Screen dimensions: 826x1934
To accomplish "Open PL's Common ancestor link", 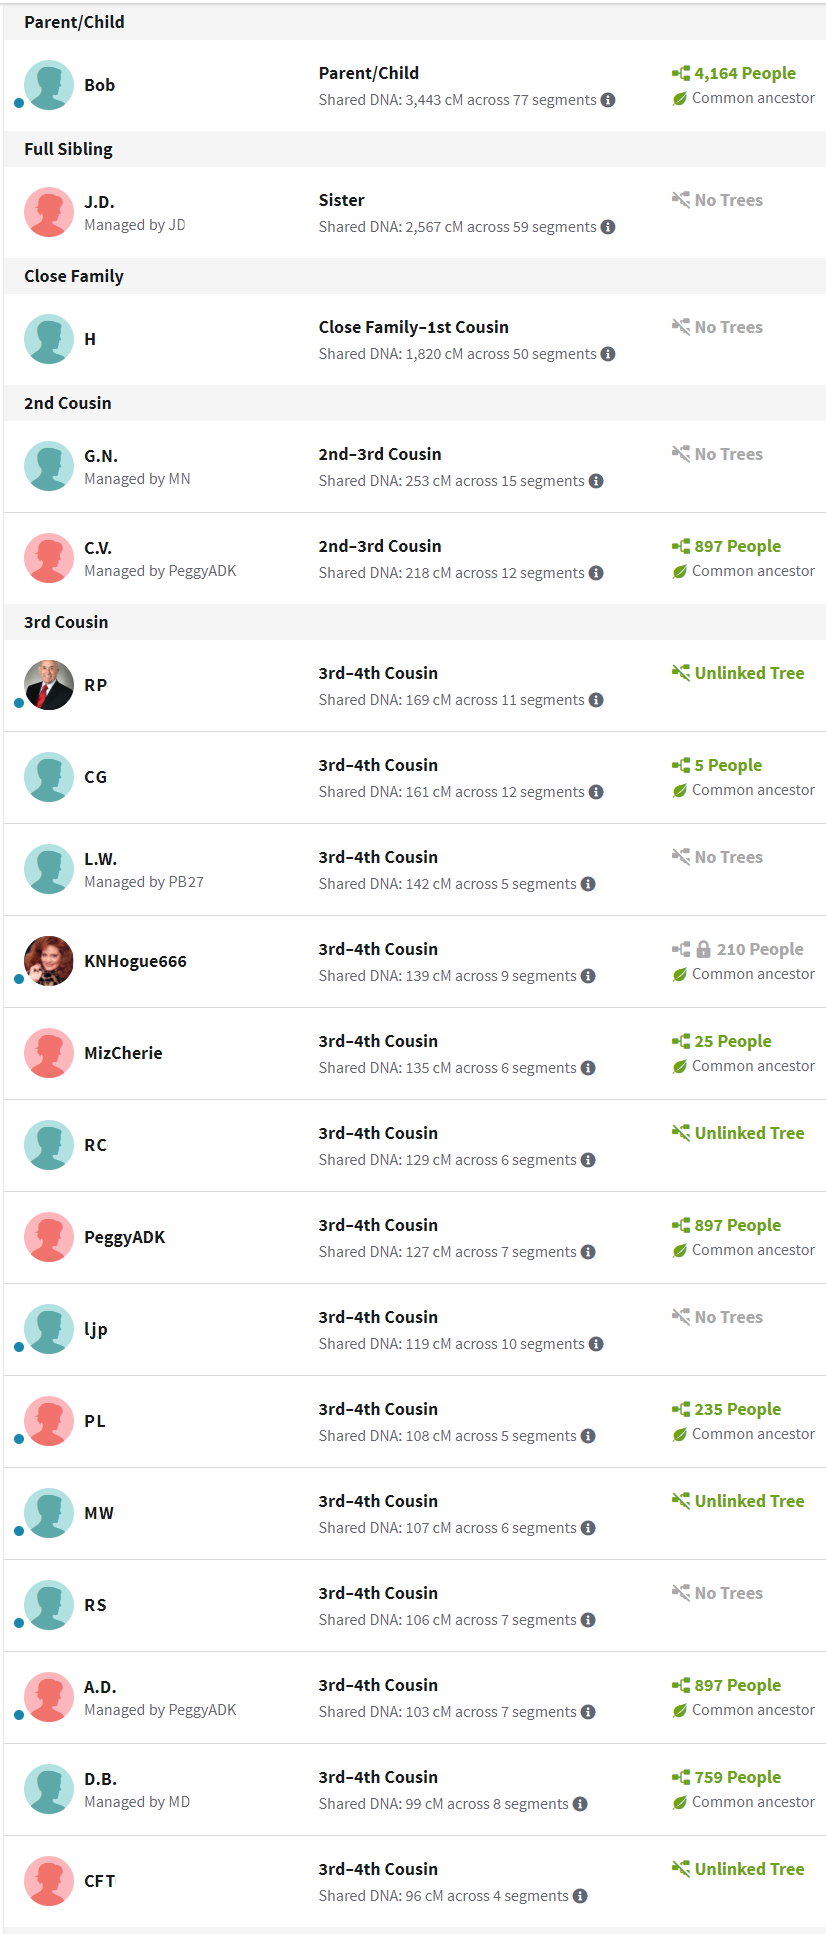I will click(753, 1434).
